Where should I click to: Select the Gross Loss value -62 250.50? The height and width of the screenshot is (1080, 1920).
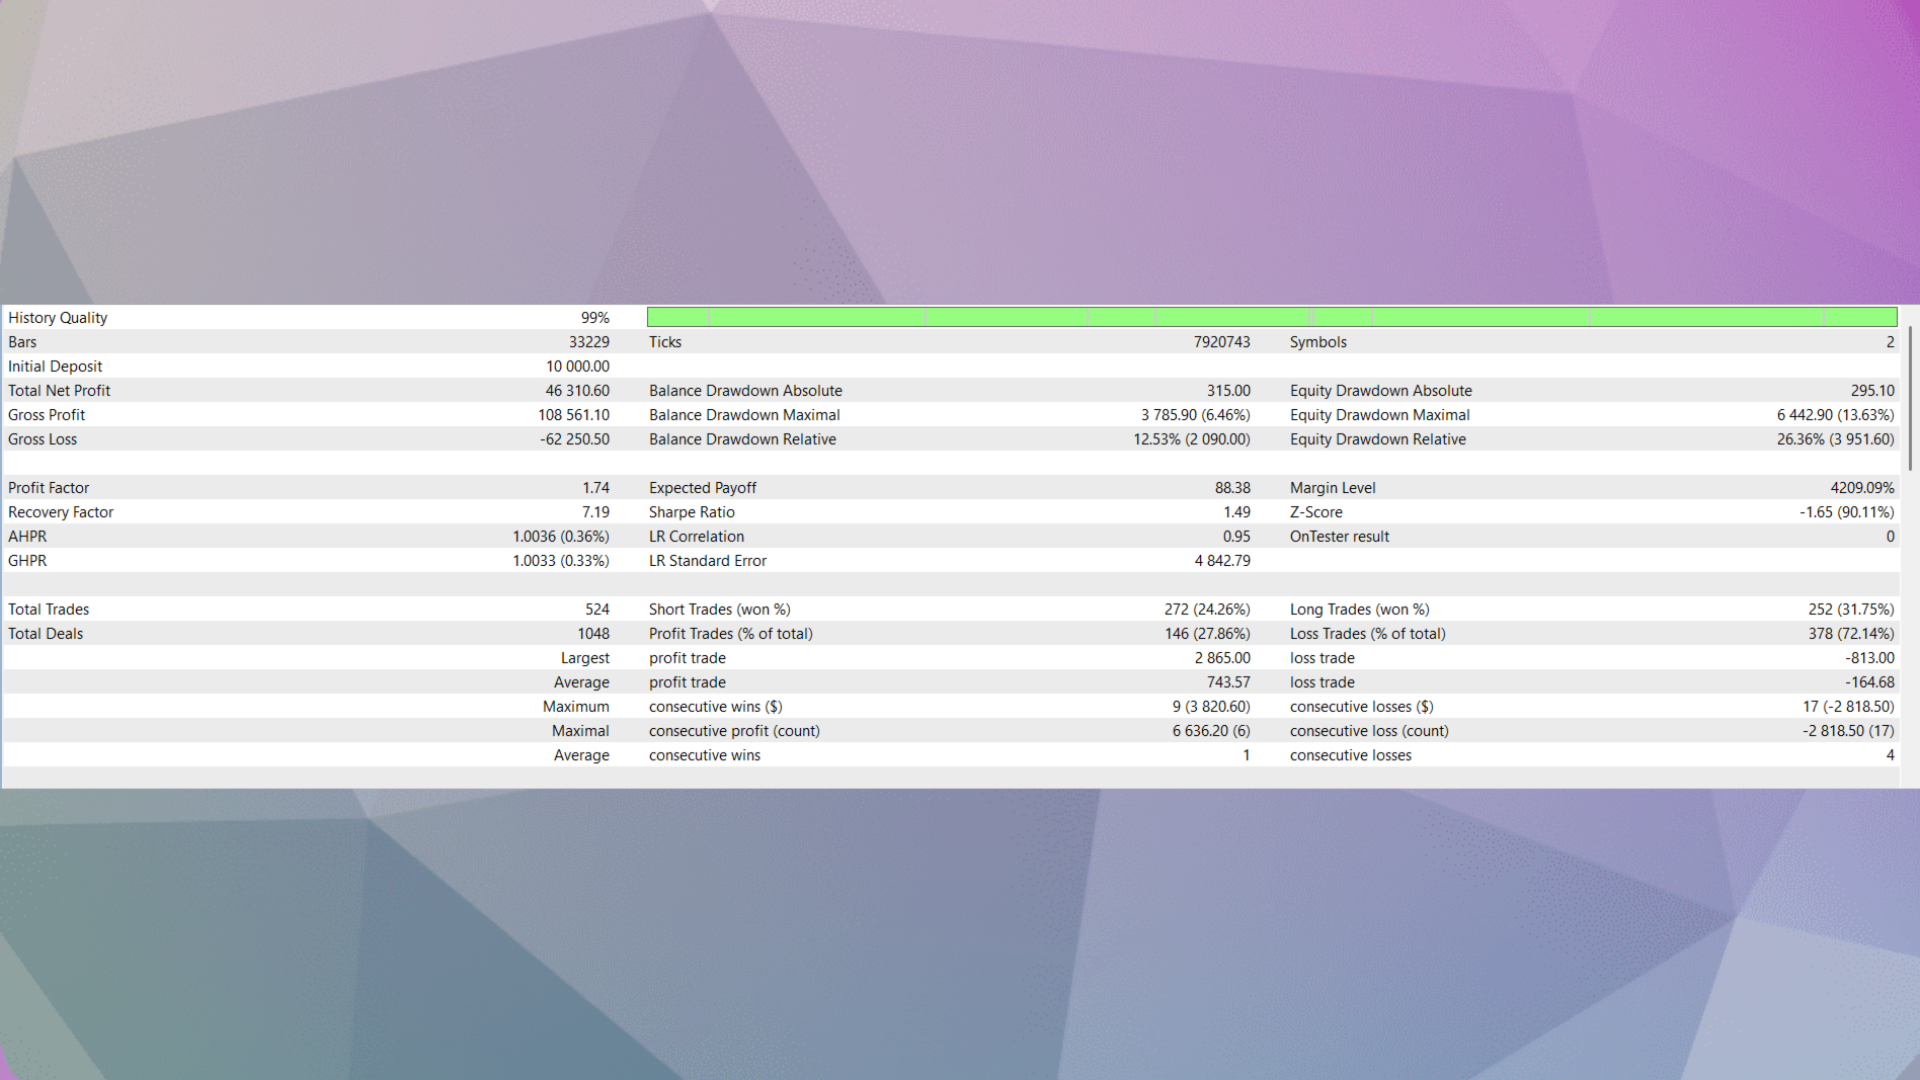click(574, 439)
